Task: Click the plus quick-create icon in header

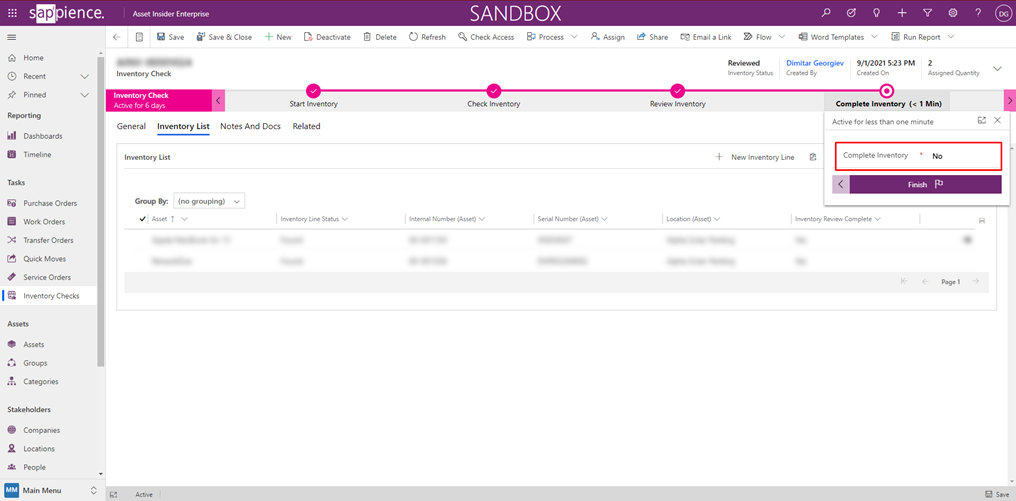Action: click(902, 13)
